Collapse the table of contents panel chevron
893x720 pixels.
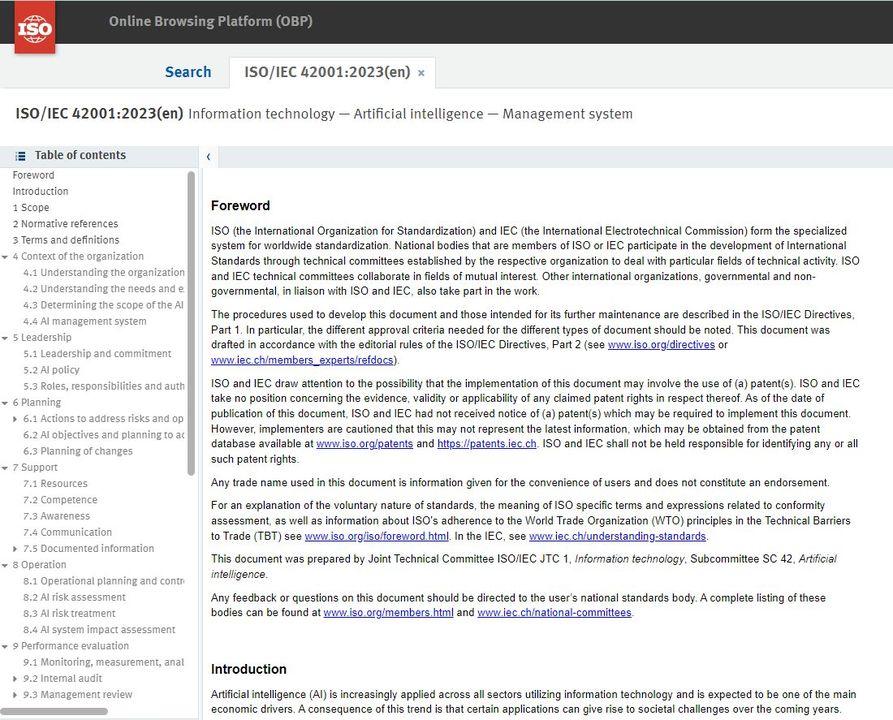tap(208, 157)
